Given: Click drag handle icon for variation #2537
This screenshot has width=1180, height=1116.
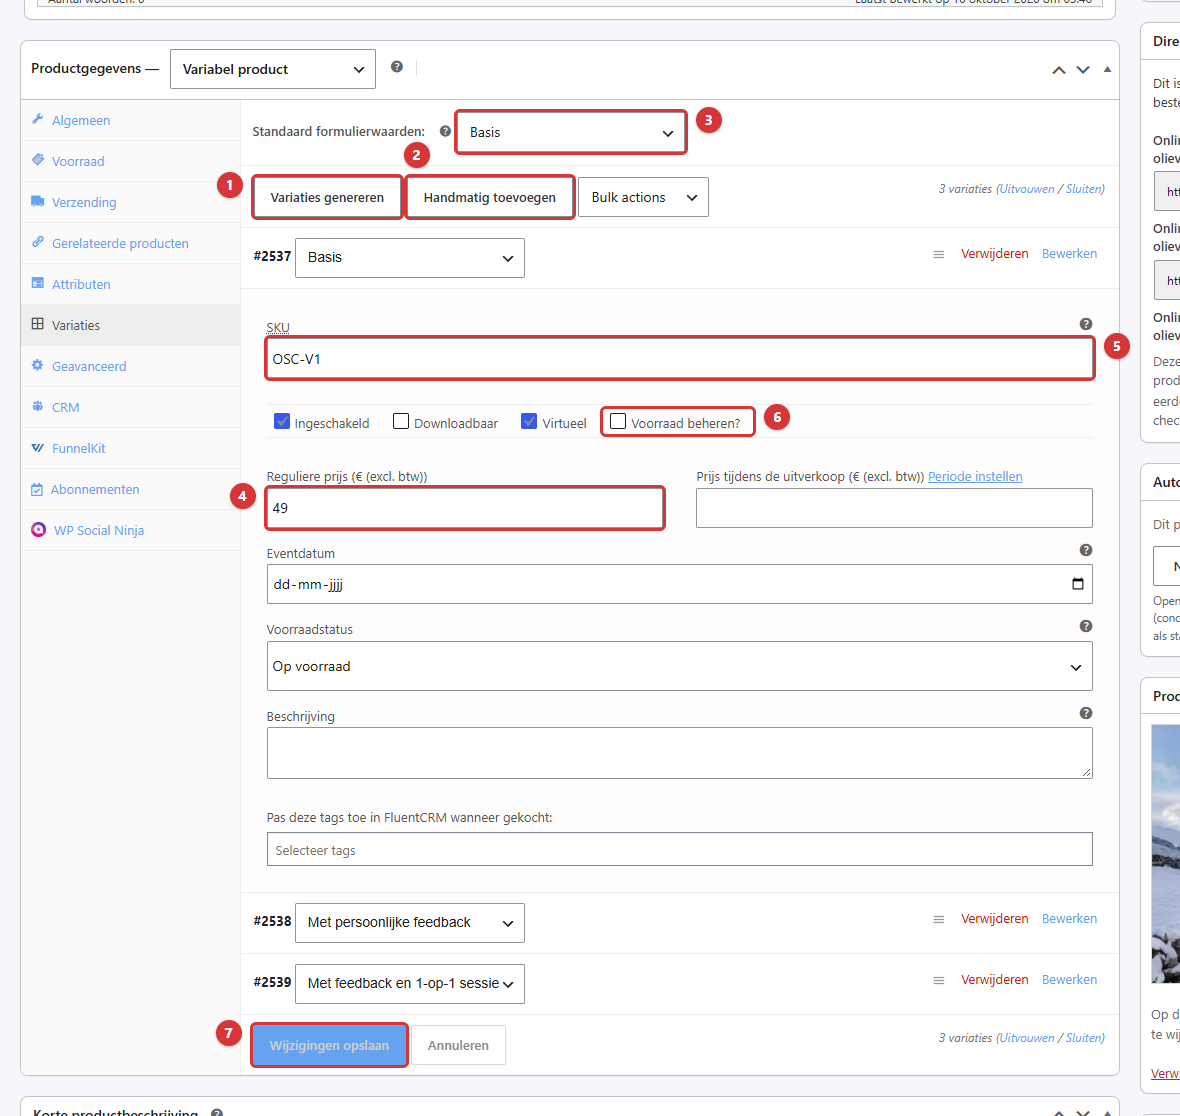Looking at the screenshot, I should point(938,254).
